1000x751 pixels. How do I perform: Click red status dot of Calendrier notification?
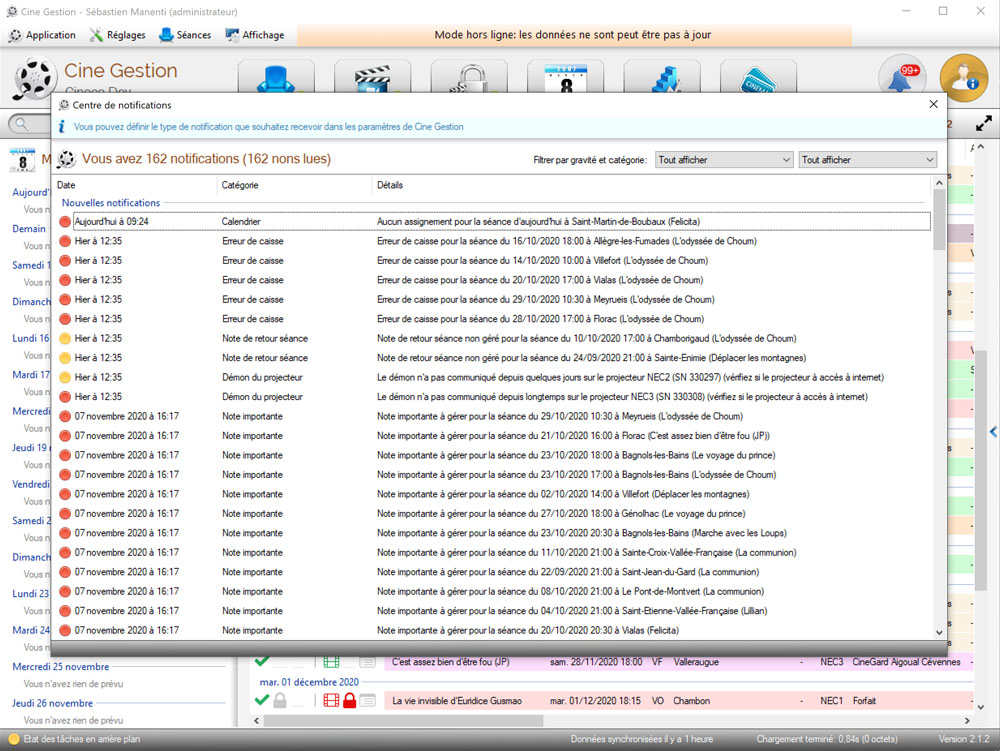point(64,222)
